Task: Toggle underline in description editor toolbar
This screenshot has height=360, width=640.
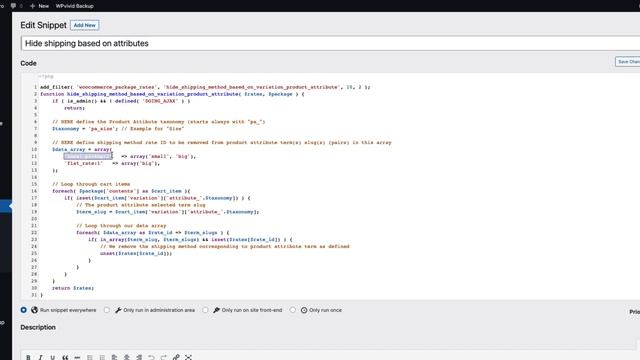Action: point(53,357)
